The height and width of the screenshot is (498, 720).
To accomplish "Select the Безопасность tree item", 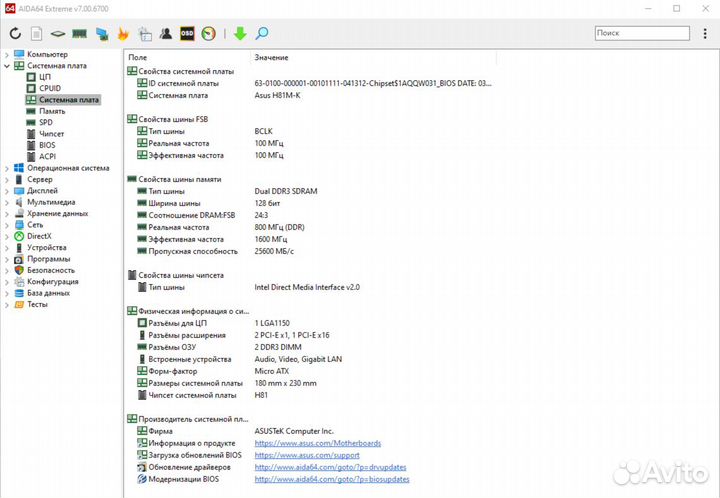I will coord(51,270).
